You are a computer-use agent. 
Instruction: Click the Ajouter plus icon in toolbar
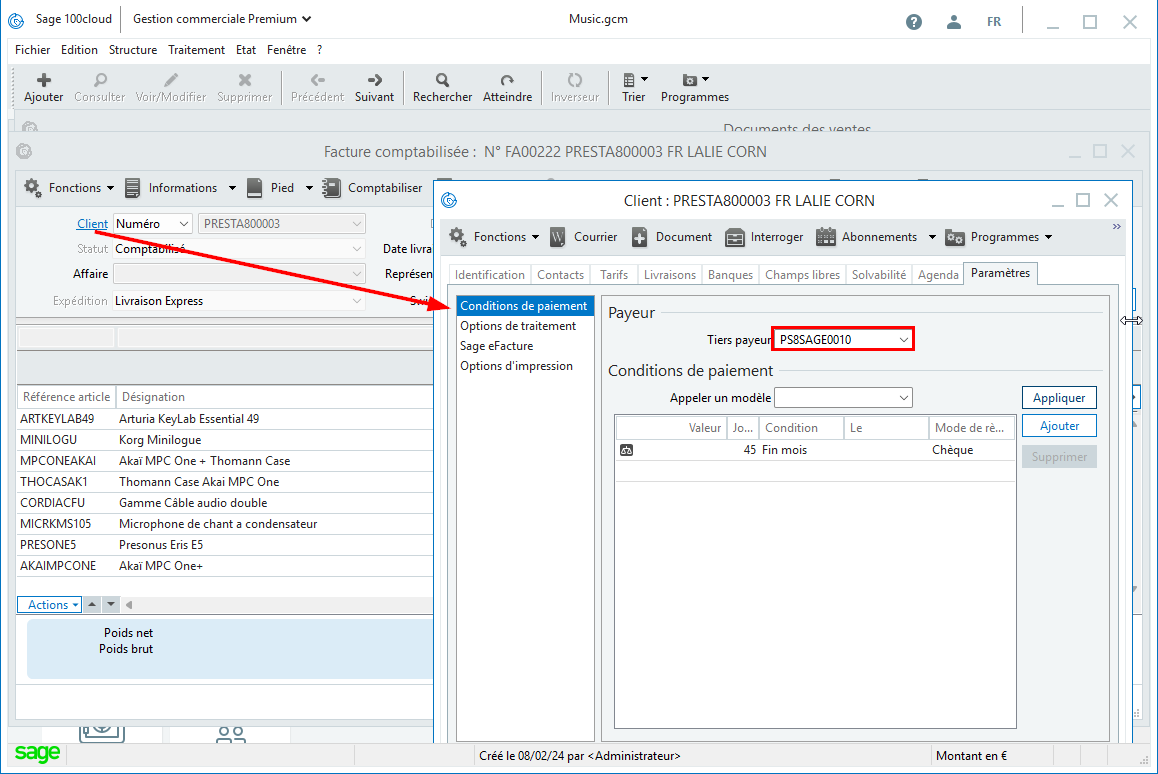43,81
